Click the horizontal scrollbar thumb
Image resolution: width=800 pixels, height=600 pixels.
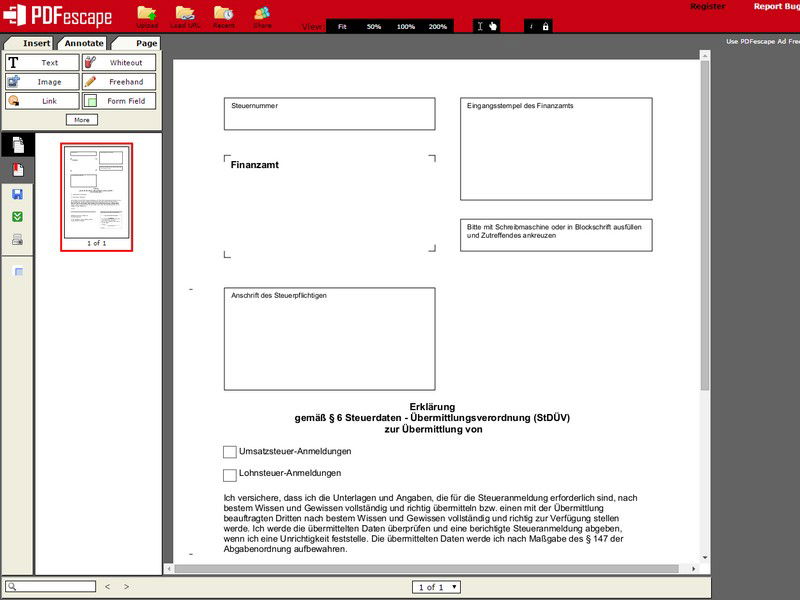427,568
